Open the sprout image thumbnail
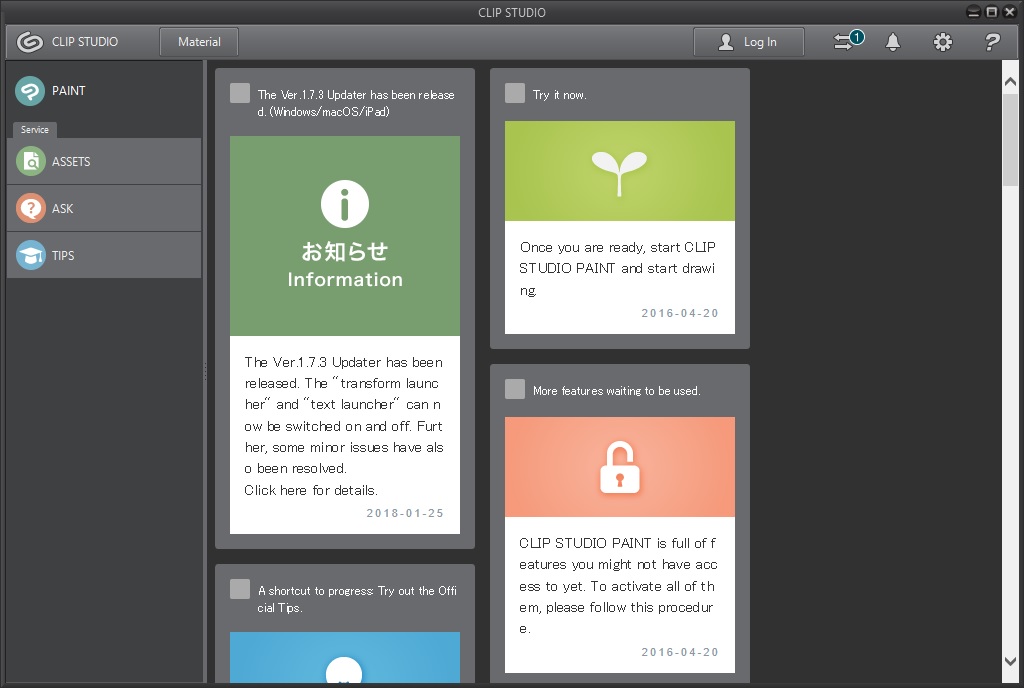1024x688 pixels. (x=620, y=171)
